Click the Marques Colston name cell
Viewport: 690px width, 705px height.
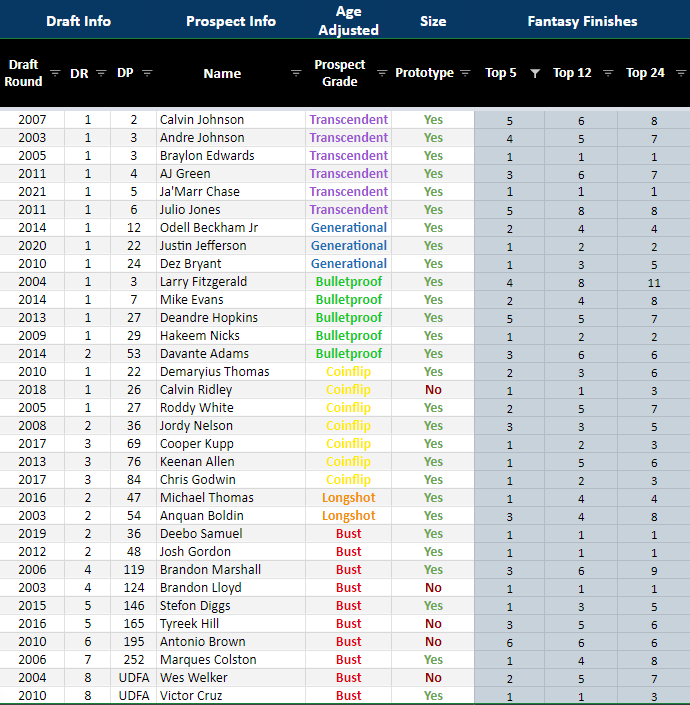click(x=231, y=659)
